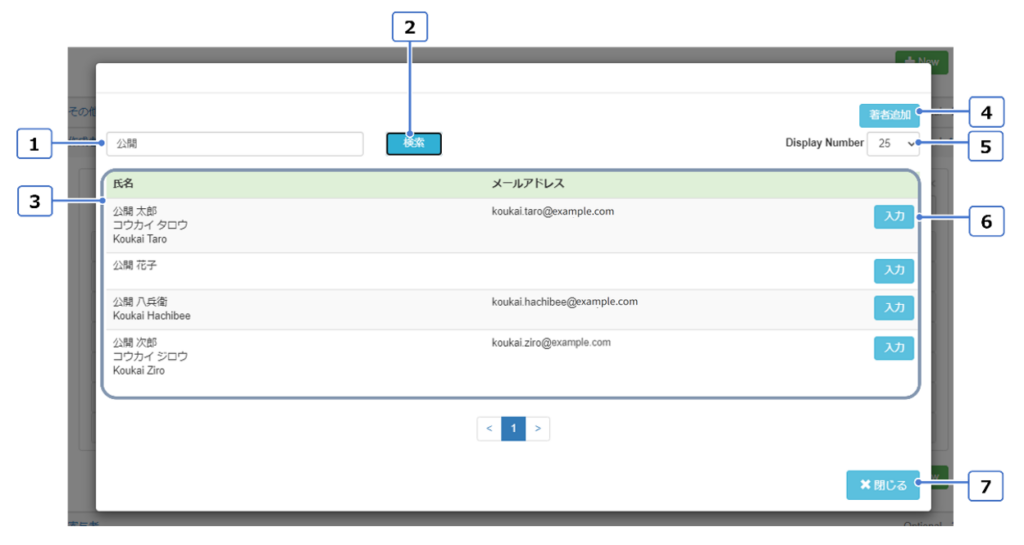Click 入力 for 公開 花子
1024x545 pixels.
pos(893,271)
